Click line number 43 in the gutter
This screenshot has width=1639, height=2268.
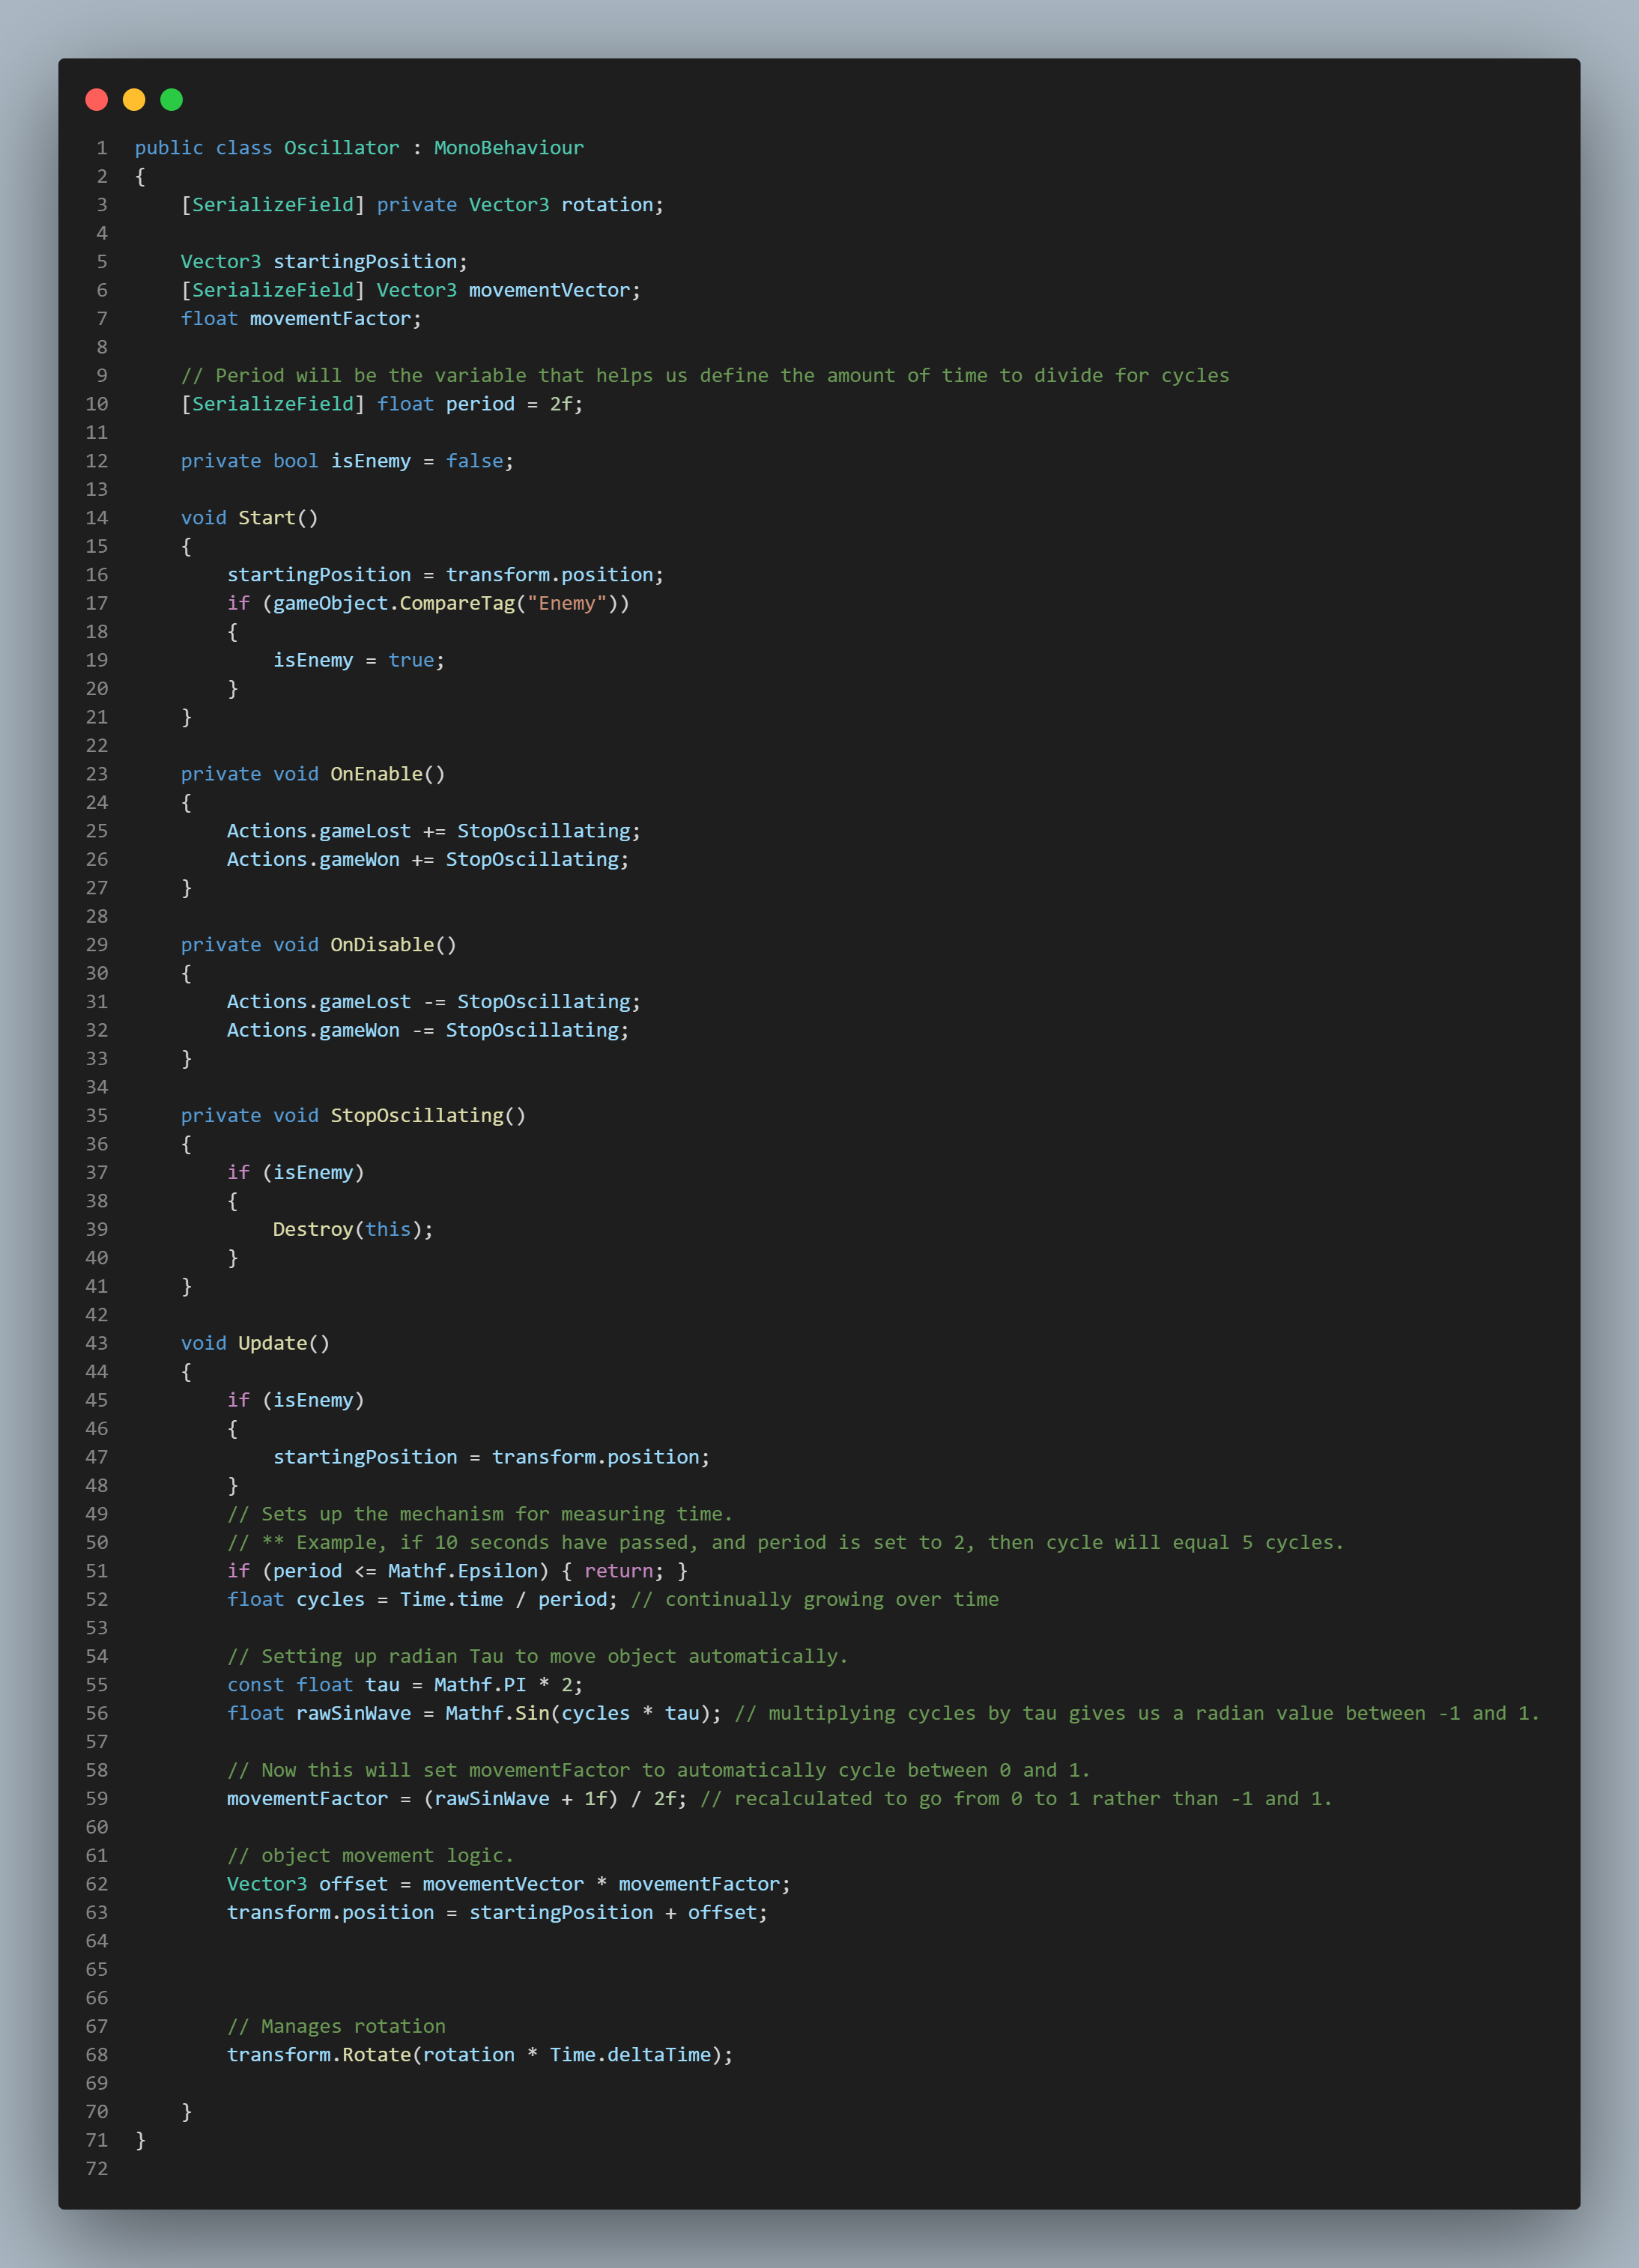[x=97, y=1343]
